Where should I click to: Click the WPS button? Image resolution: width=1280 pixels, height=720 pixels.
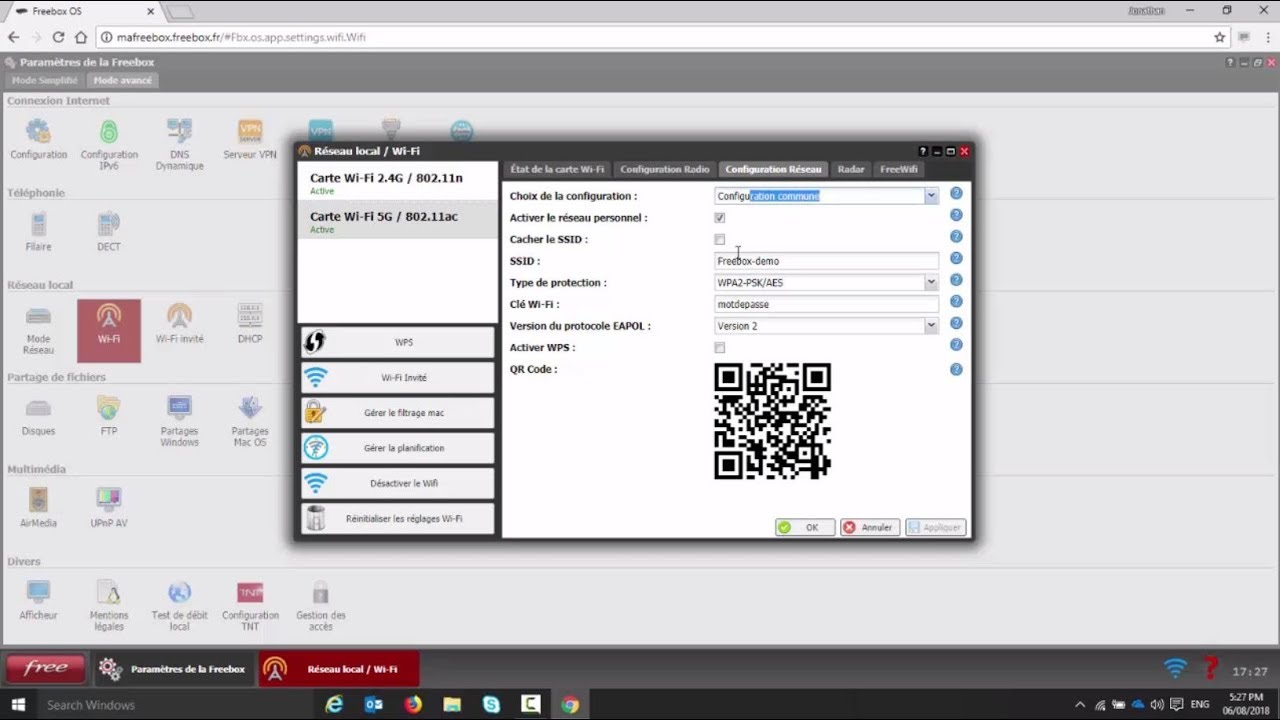click(x=397, y=342)
